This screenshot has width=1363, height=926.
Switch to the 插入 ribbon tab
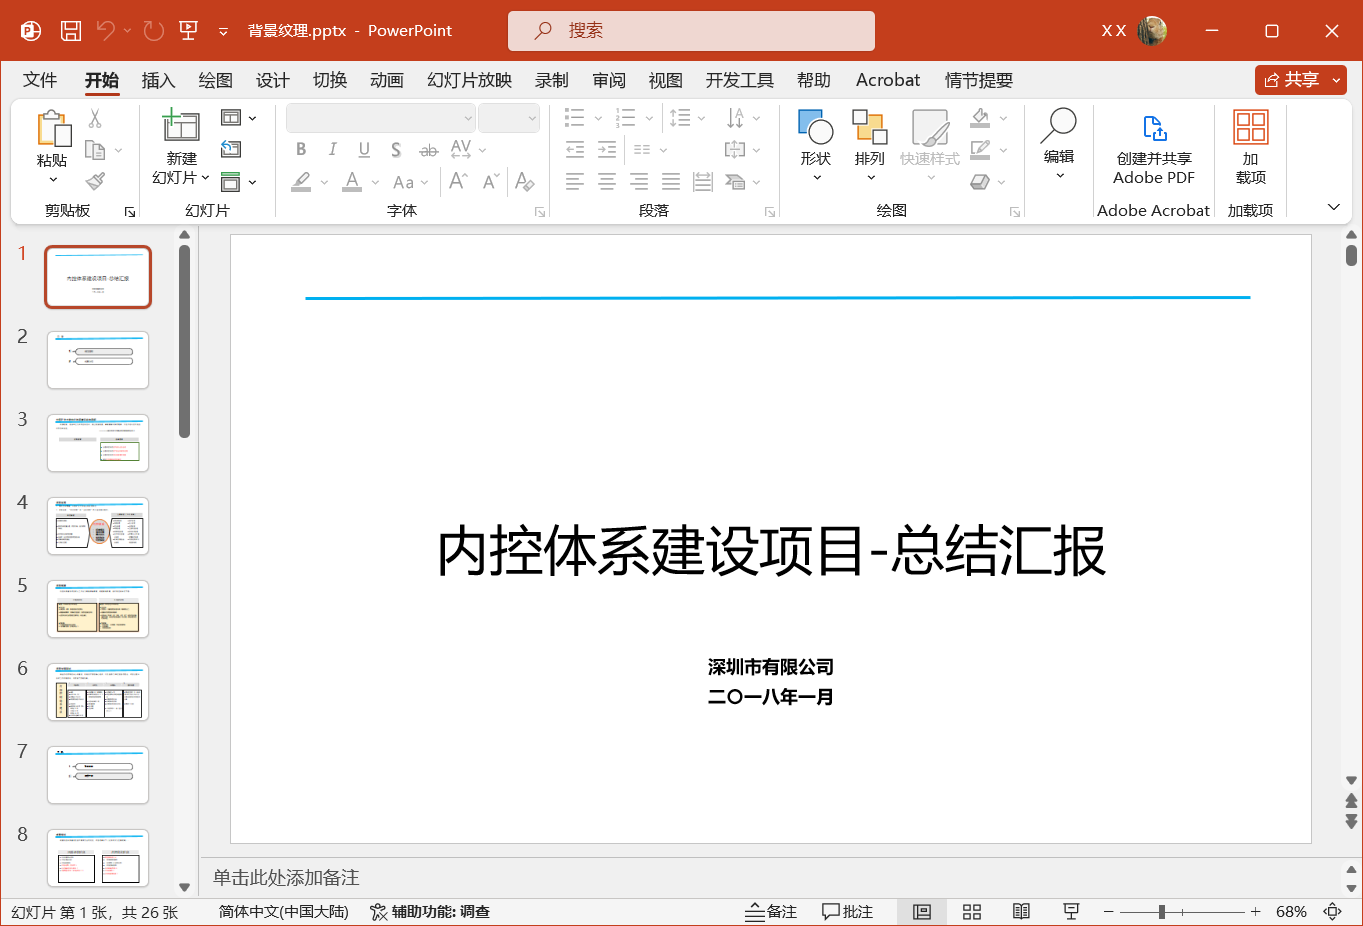pos(158,80)
